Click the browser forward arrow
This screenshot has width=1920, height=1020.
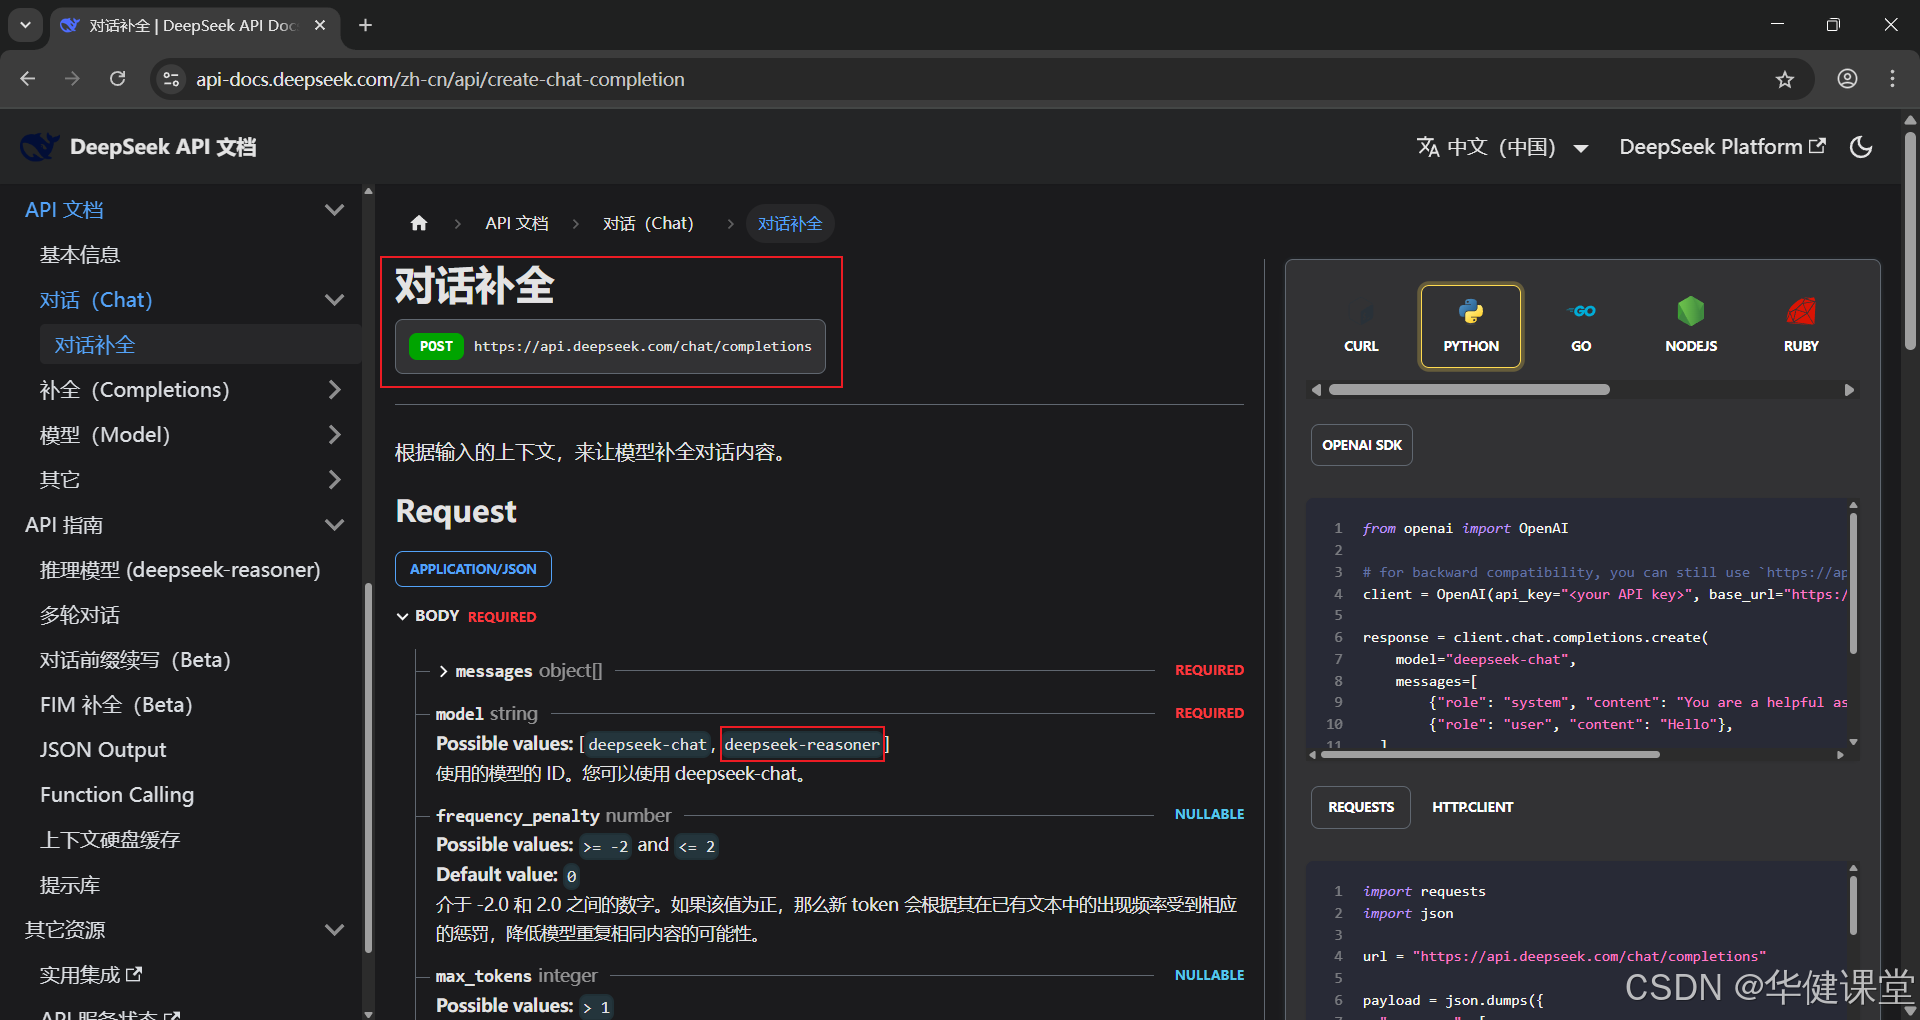pos(72,79)
